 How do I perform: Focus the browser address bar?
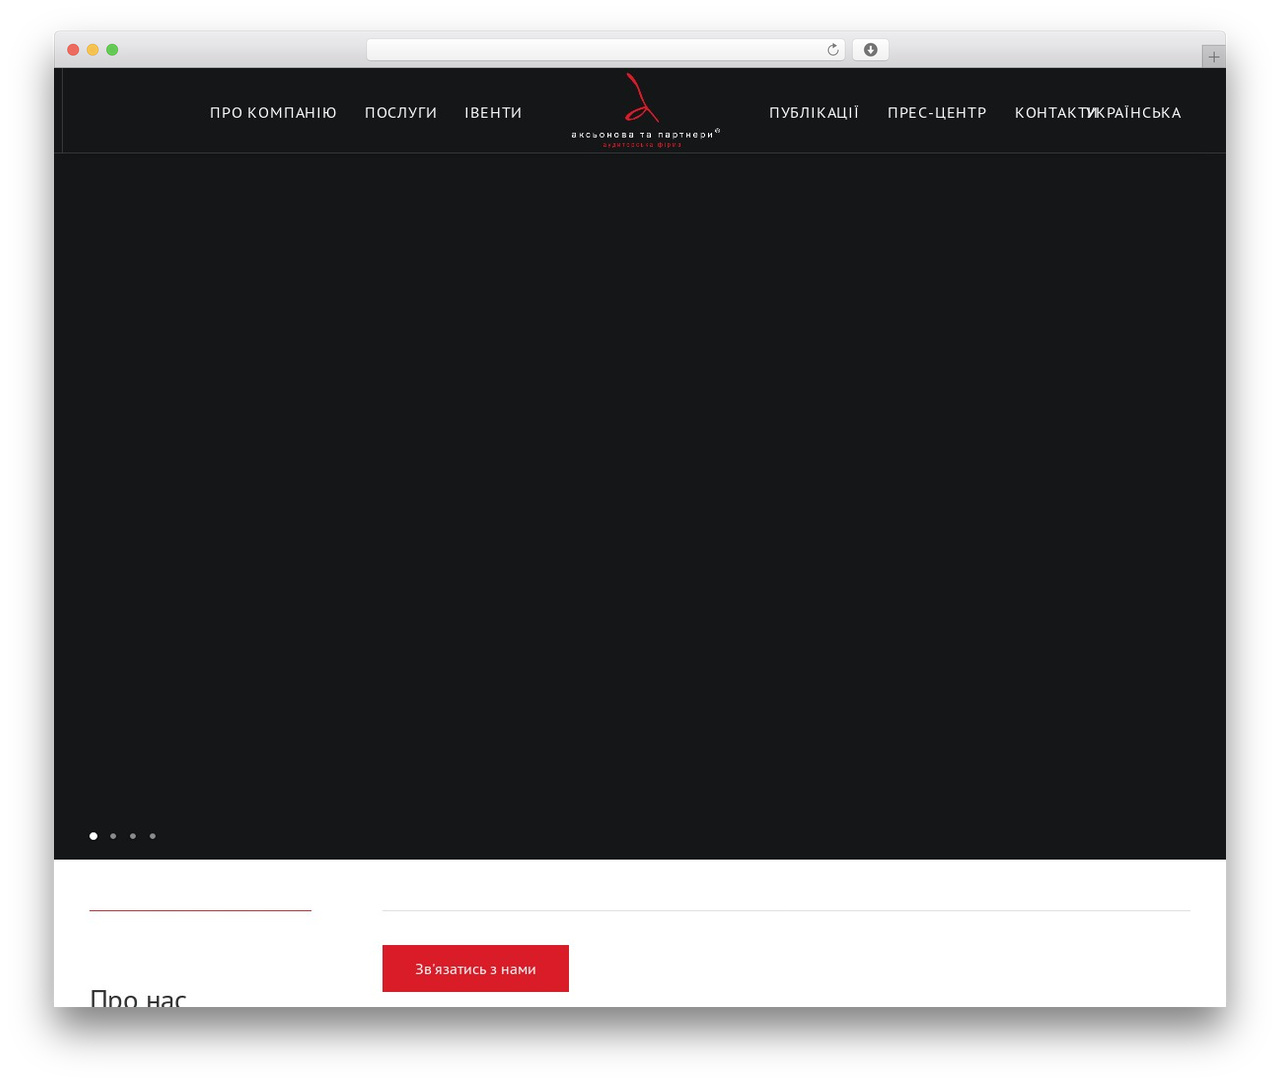coord(605,50)
